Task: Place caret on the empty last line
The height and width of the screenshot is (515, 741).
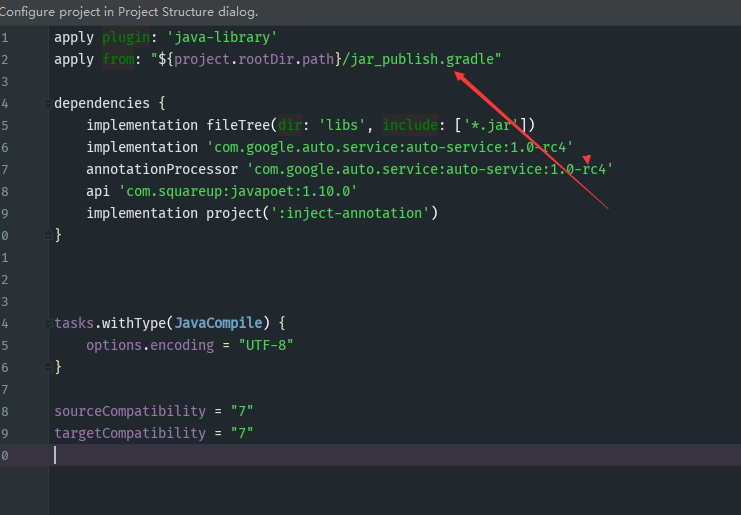Action: pos(394,455)
